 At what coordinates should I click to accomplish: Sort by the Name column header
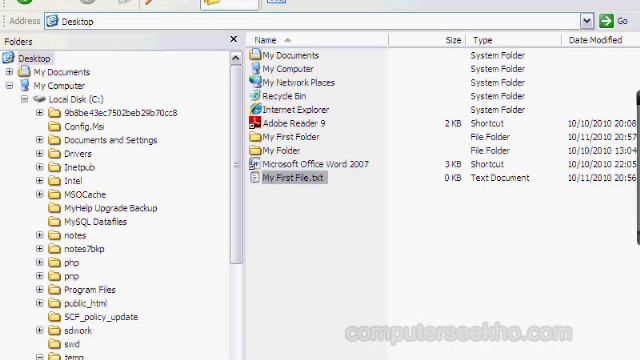pyautogui.click(x=317, y=40)
